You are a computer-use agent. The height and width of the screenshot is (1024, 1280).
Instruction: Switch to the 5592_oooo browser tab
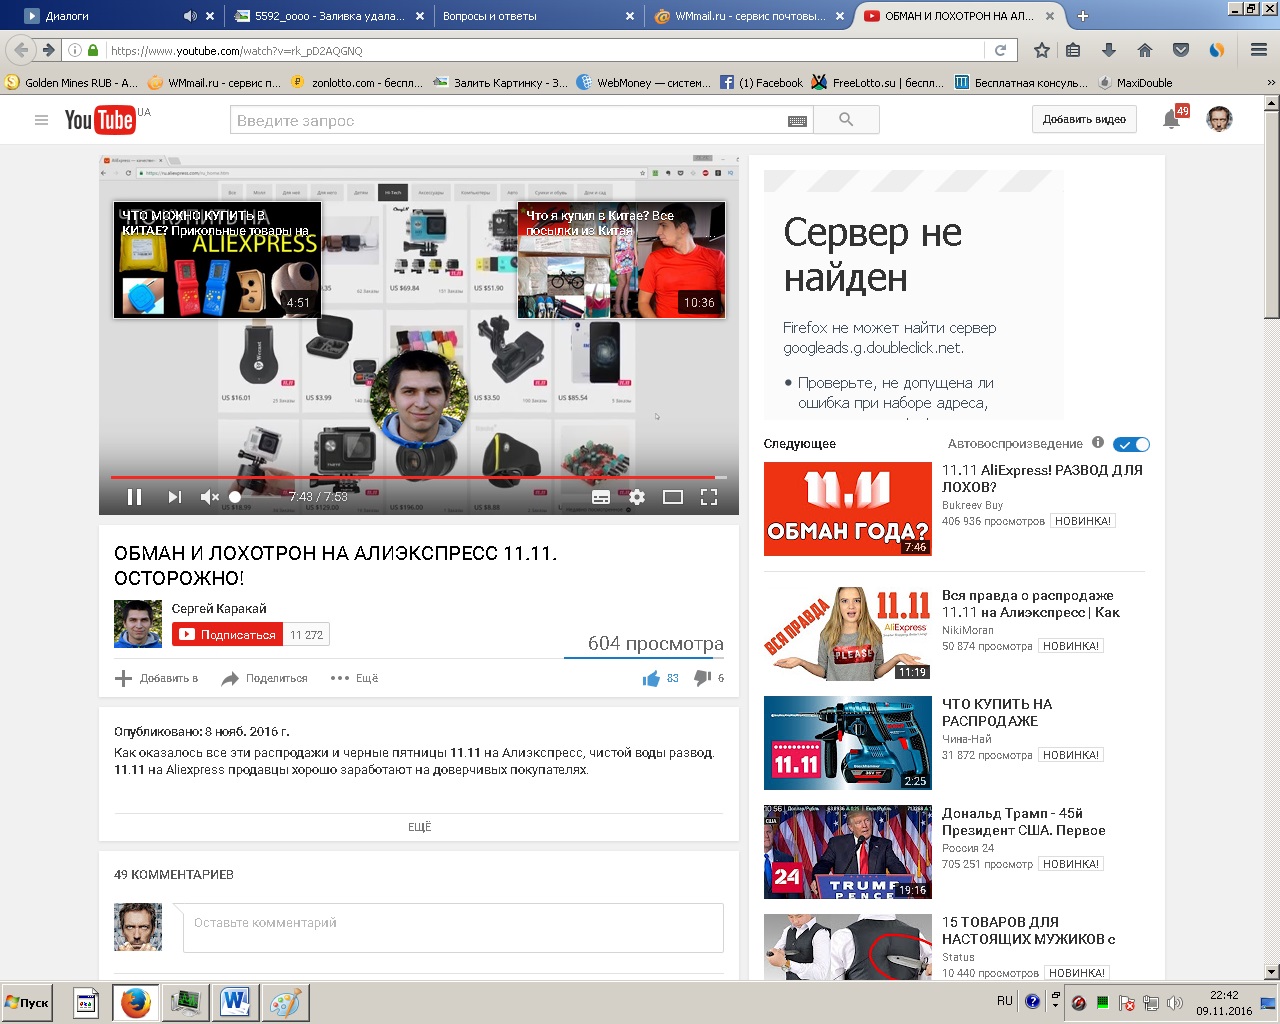click(330, 16)
